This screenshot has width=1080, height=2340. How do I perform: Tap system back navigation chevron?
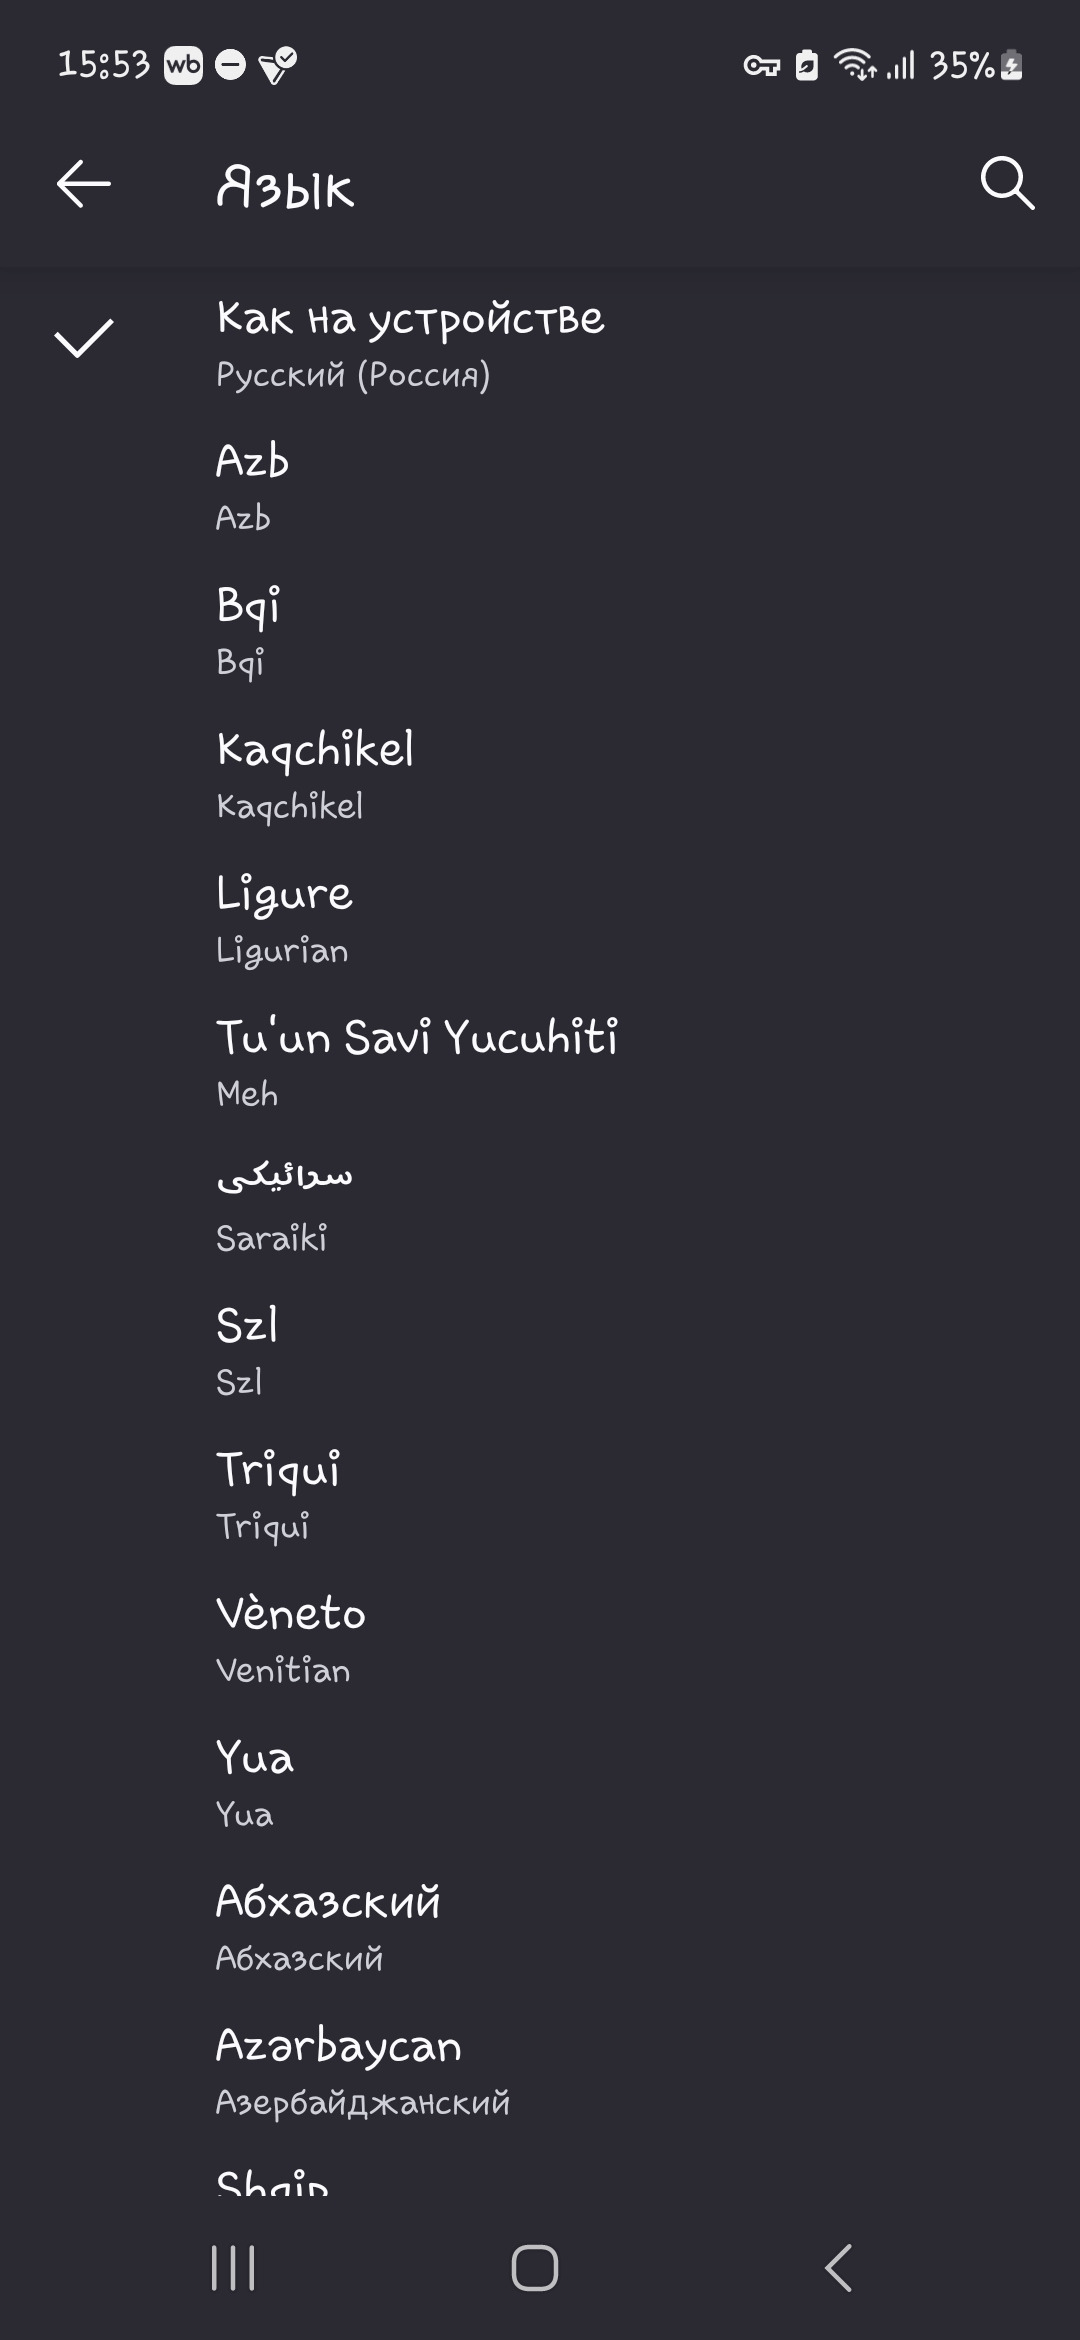tap(839, 2268)
